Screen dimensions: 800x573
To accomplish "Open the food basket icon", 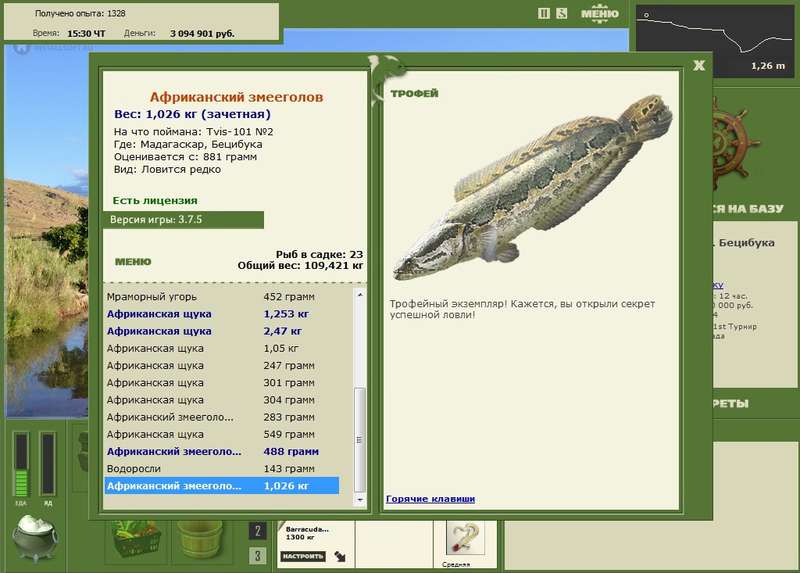I will click(x=137, y=541).
